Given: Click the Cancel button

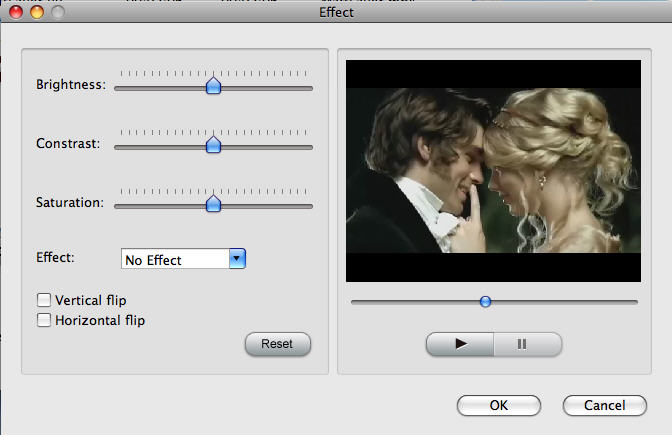Looking at the screenshot, I should [605, 405].
